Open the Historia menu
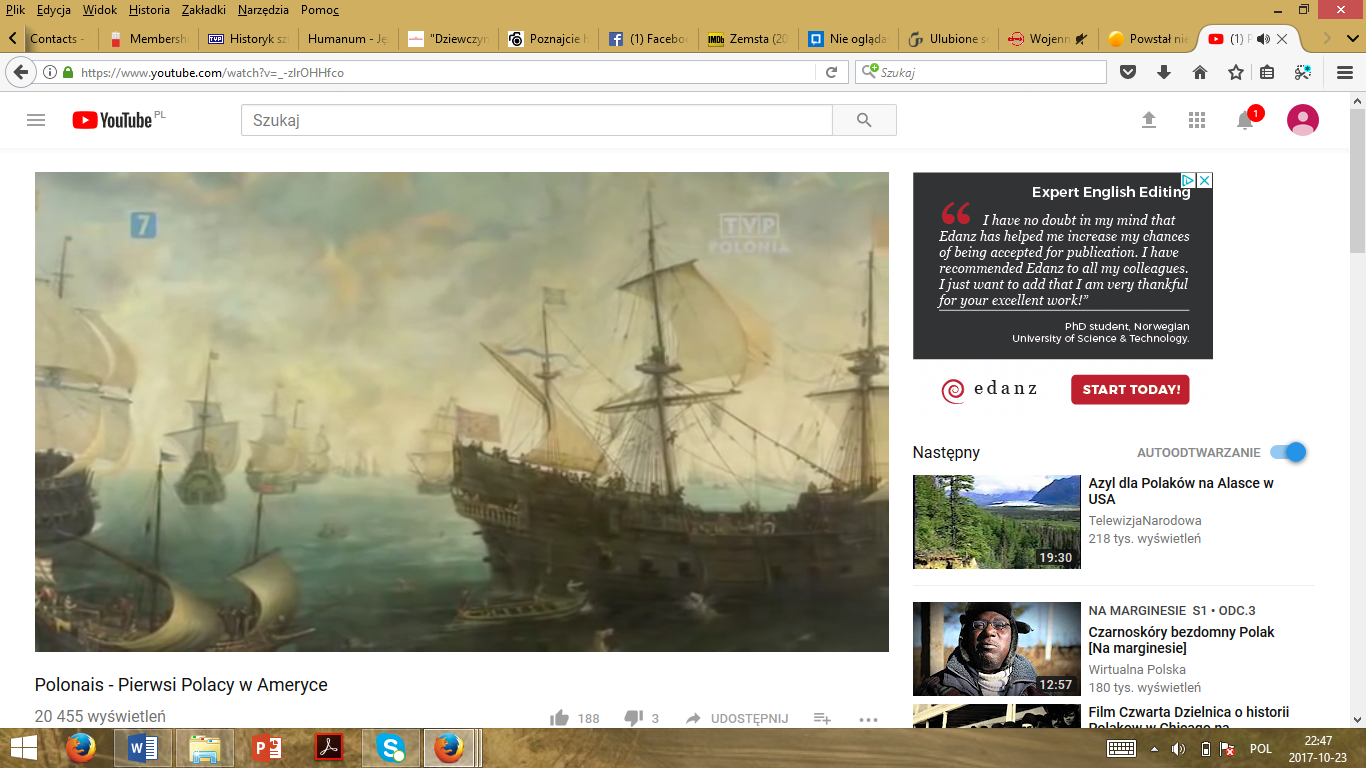This screenshot has width=1366, height=768. click(149, 10)
